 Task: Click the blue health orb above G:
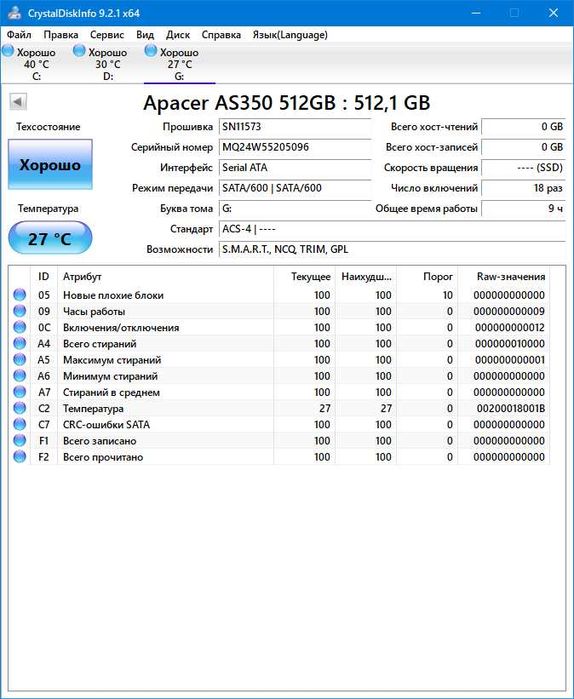[151, 51]
